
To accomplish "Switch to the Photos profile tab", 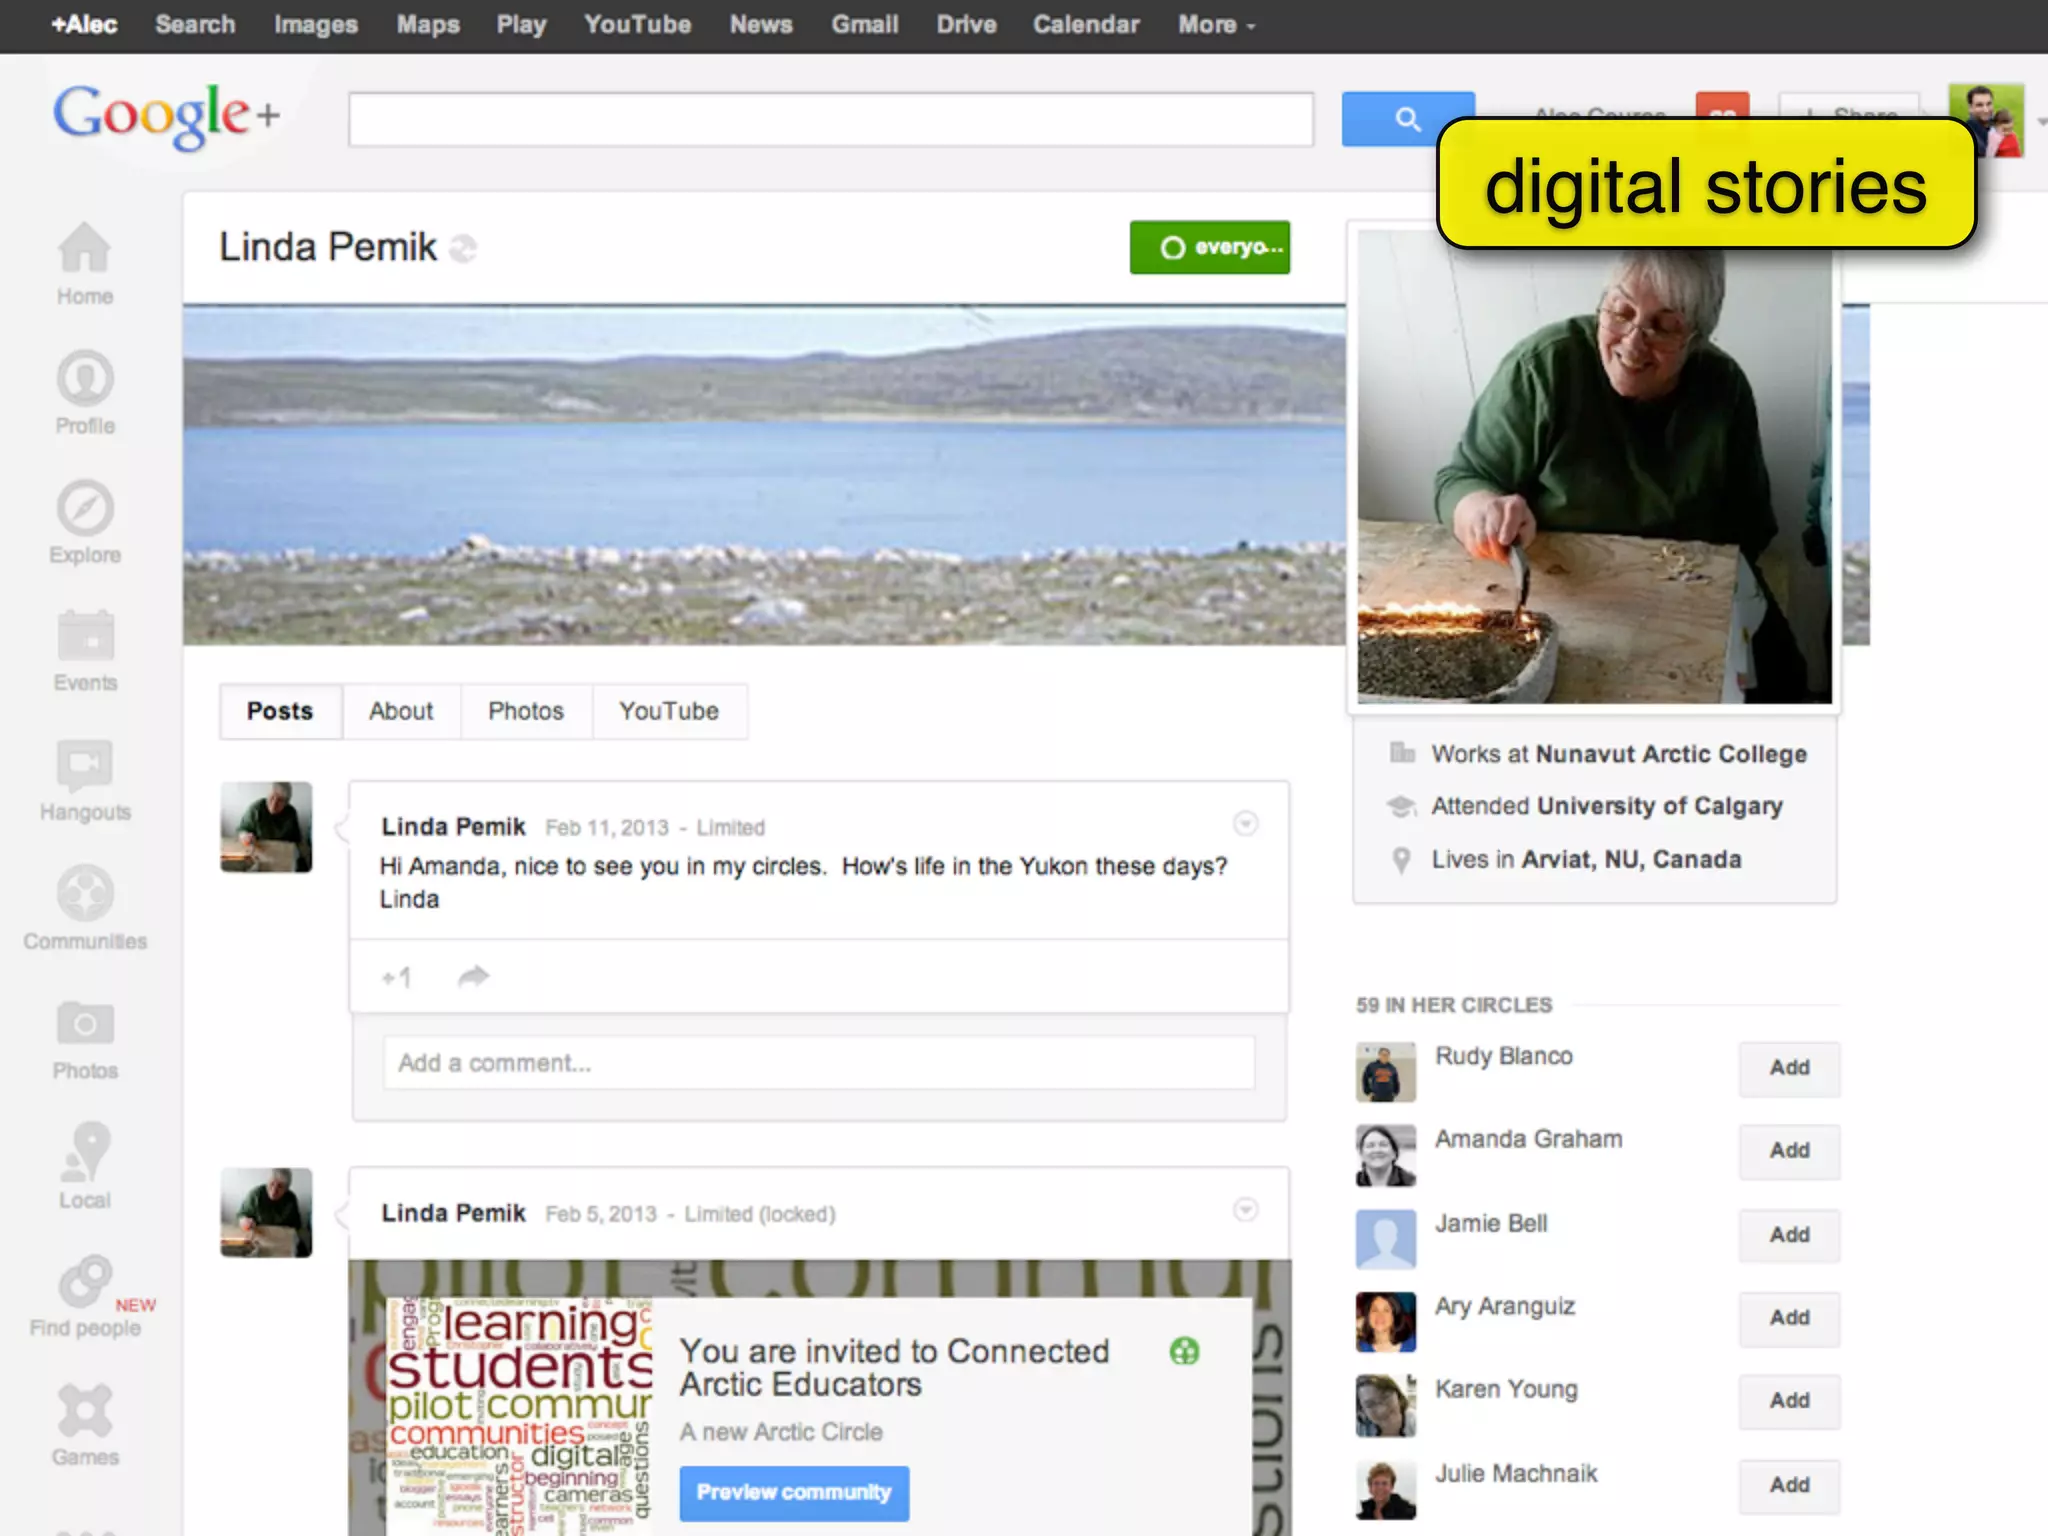I will [525, 711].
